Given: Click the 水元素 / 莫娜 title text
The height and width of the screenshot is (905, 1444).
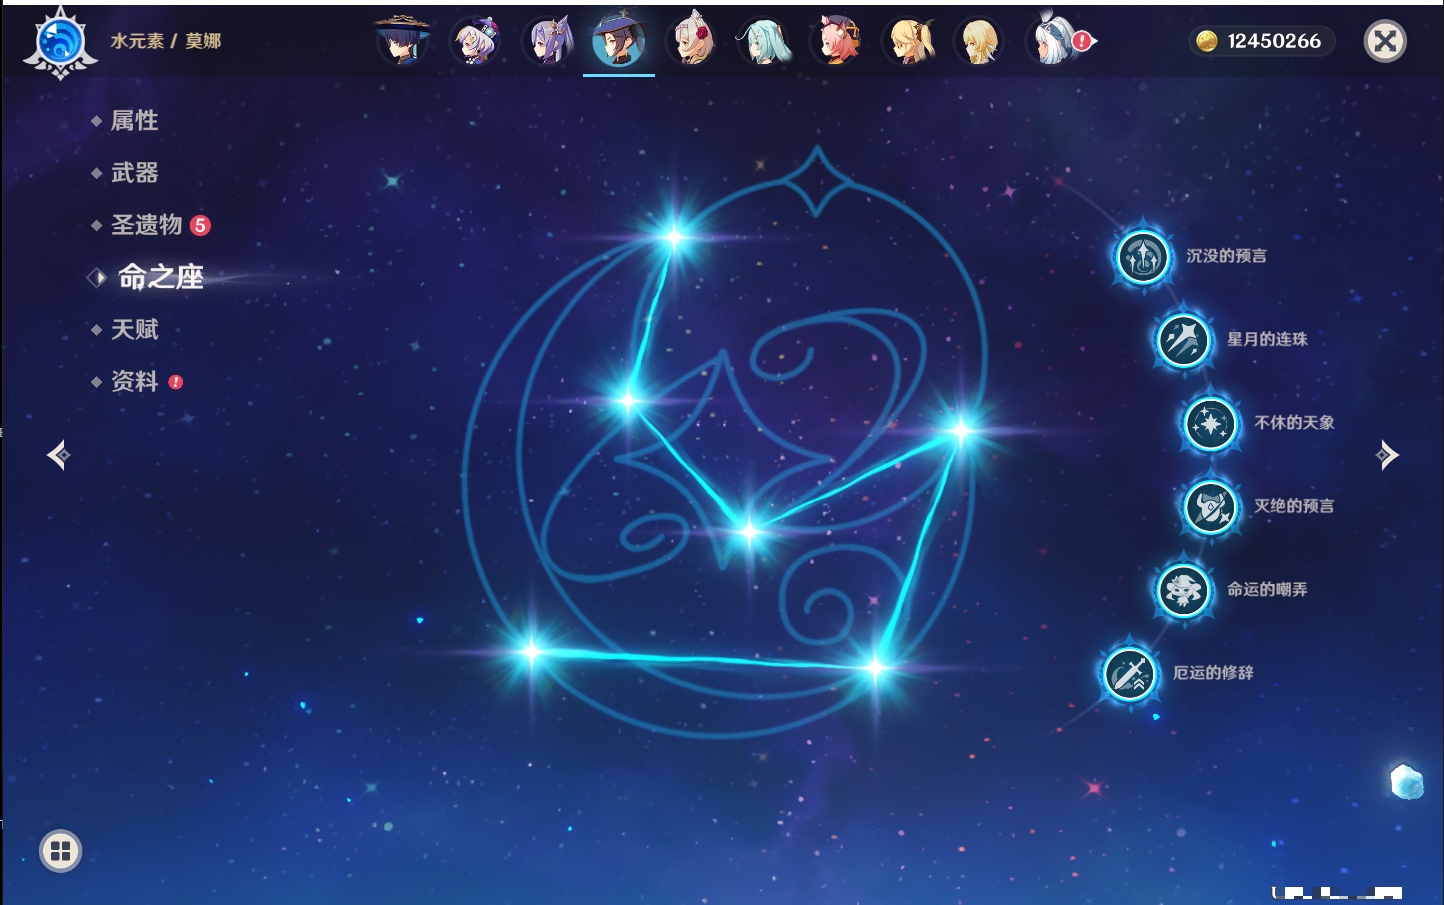Looking at the screenshot, I should pyautogui.click(x=166, y=41).
